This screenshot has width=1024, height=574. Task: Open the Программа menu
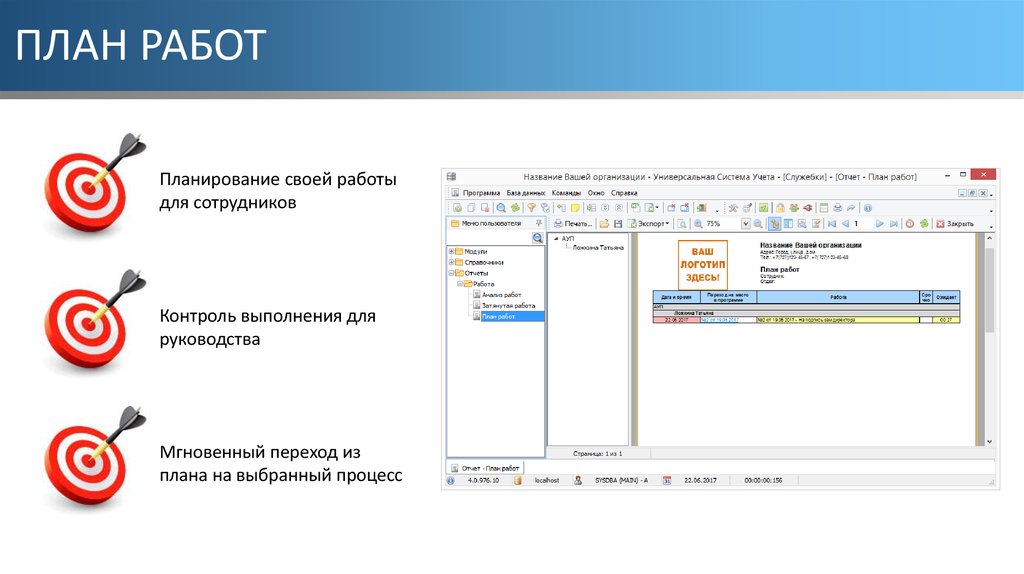point(480,192)
